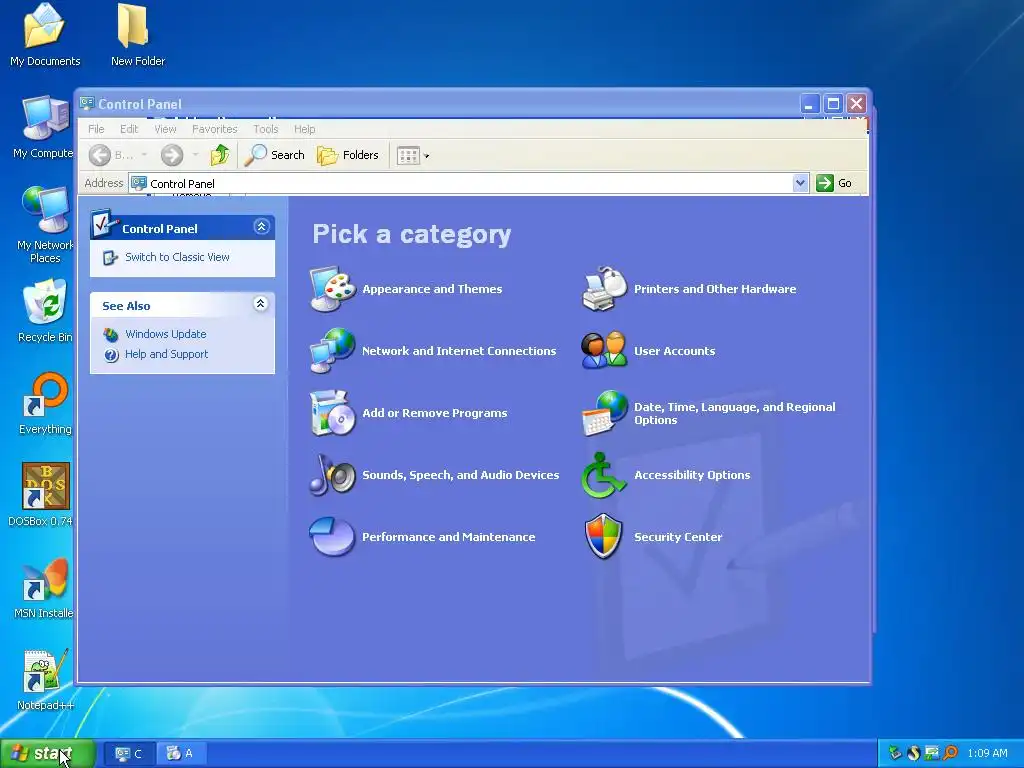
Task: Click the orange magnifier tray icon
Action: pyautogui.click(x=951, y=753)
